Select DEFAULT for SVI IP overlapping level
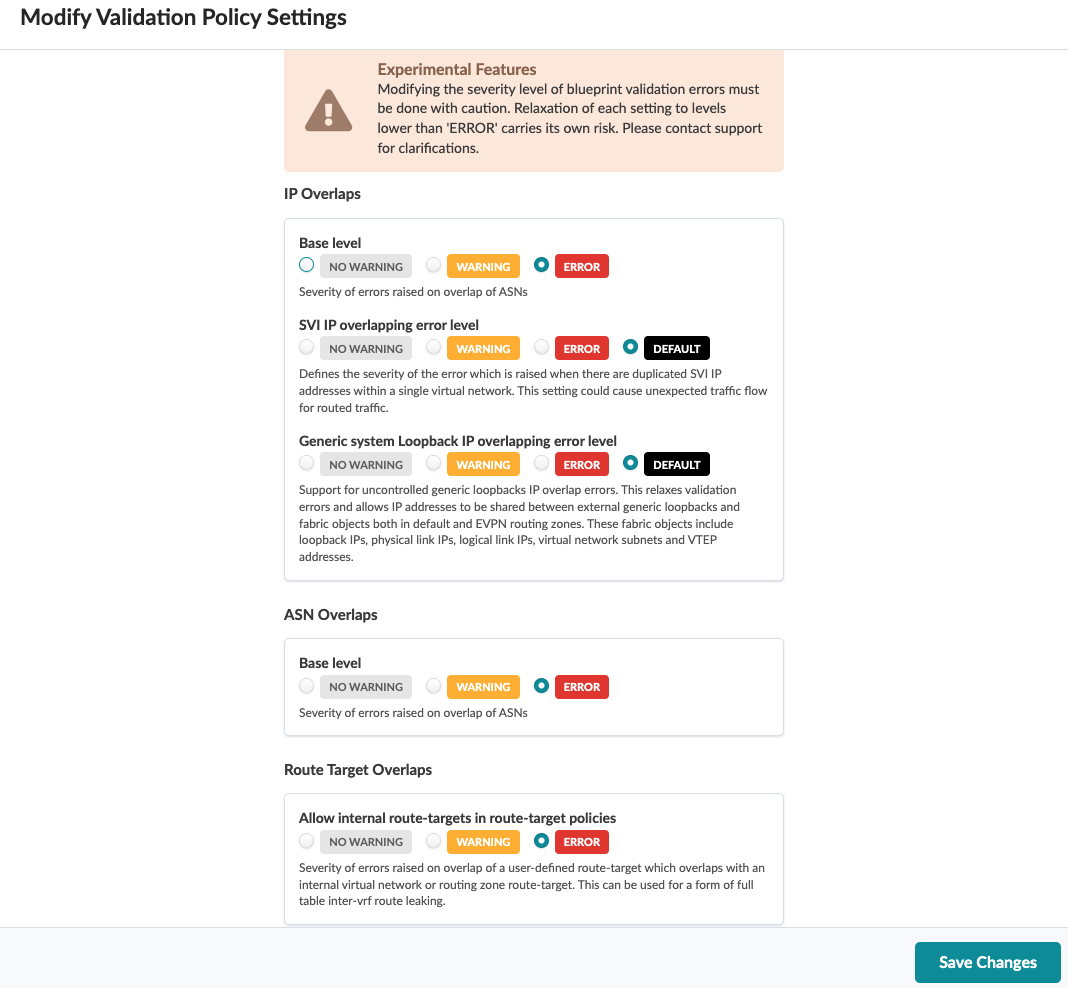Image resolution: width=1068 pixels, height=988 pixels. 630,348
